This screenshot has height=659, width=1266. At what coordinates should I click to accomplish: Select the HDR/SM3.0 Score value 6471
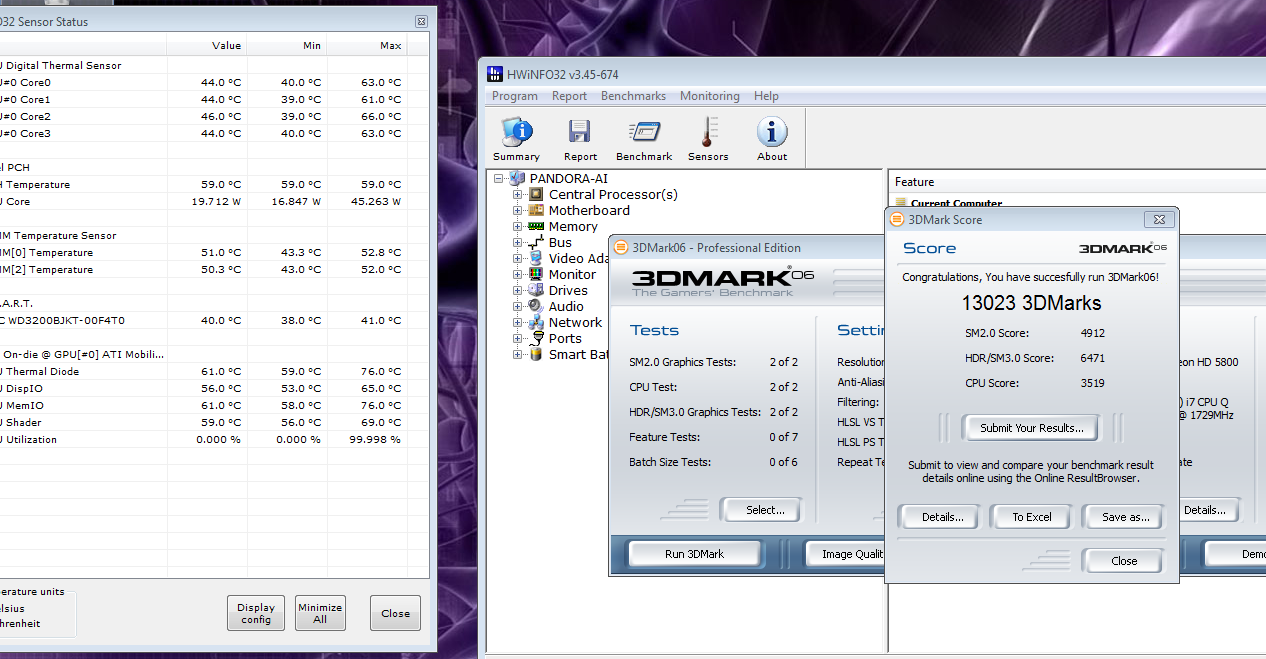pyautogui.click(x=1092, y=358)
